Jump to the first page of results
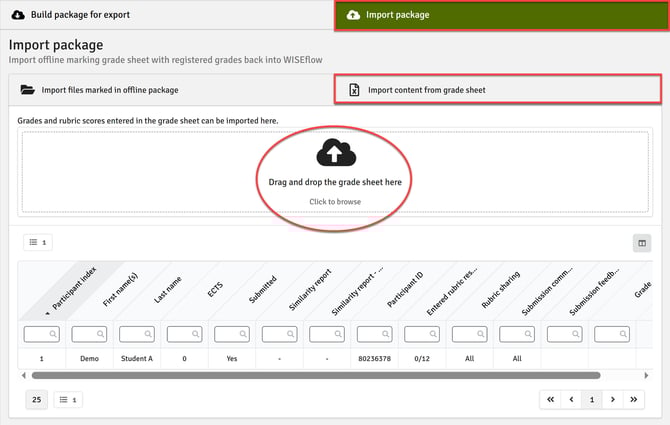 (549, 400)
